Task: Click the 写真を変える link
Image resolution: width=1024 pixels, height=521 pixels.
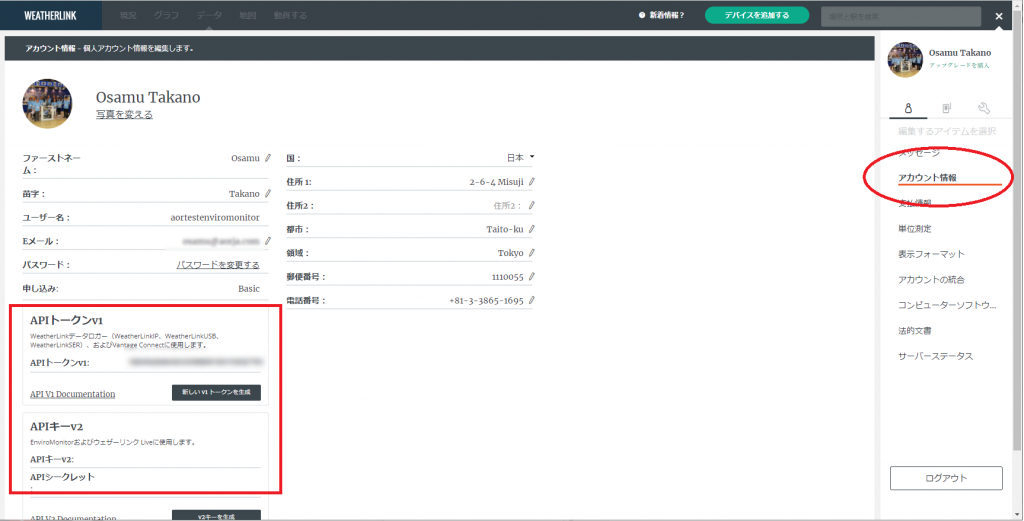Action: [125, 114]
